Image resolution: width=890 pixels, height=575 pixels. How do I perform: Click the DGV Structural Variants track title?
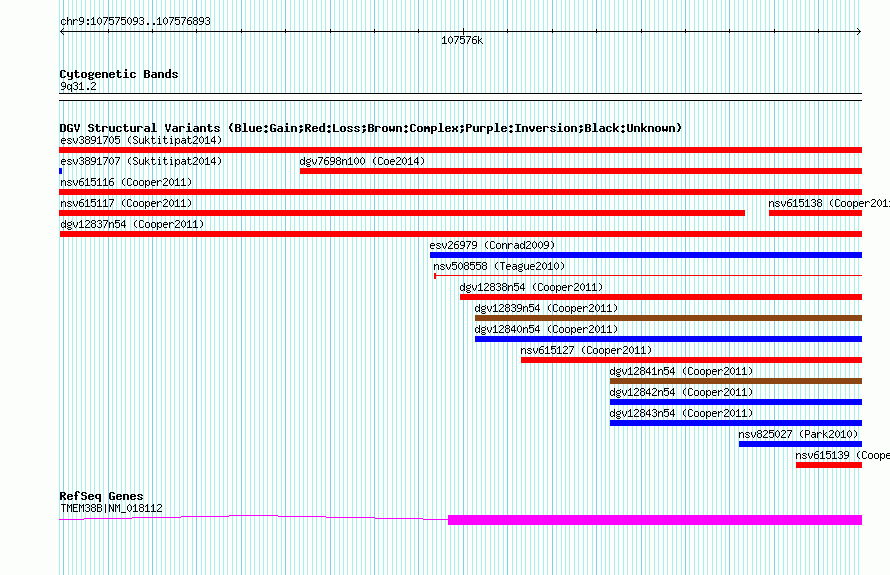(x=371, y=128)
